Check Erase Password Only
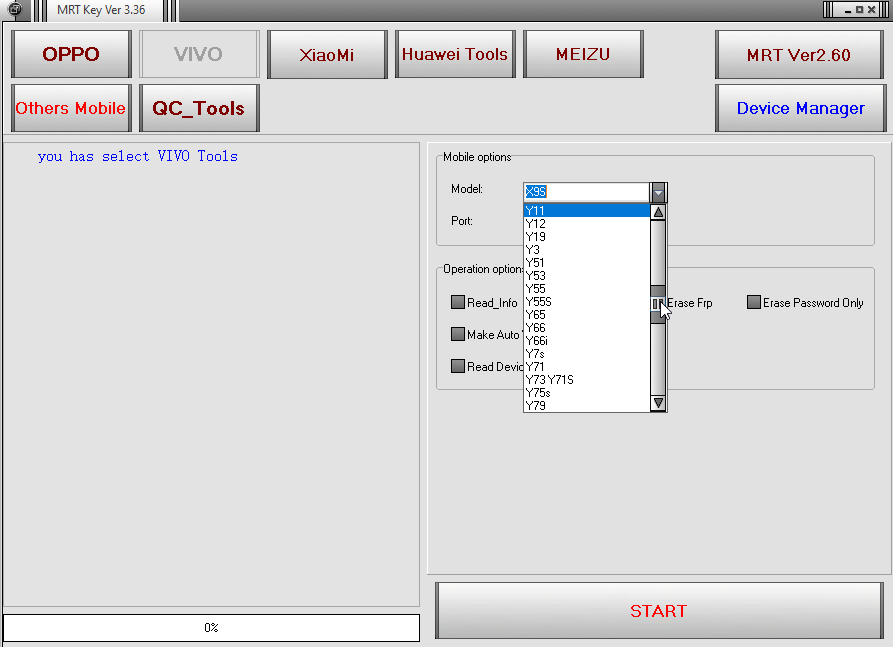The image size is (893, 647). [x=753, y=302]
